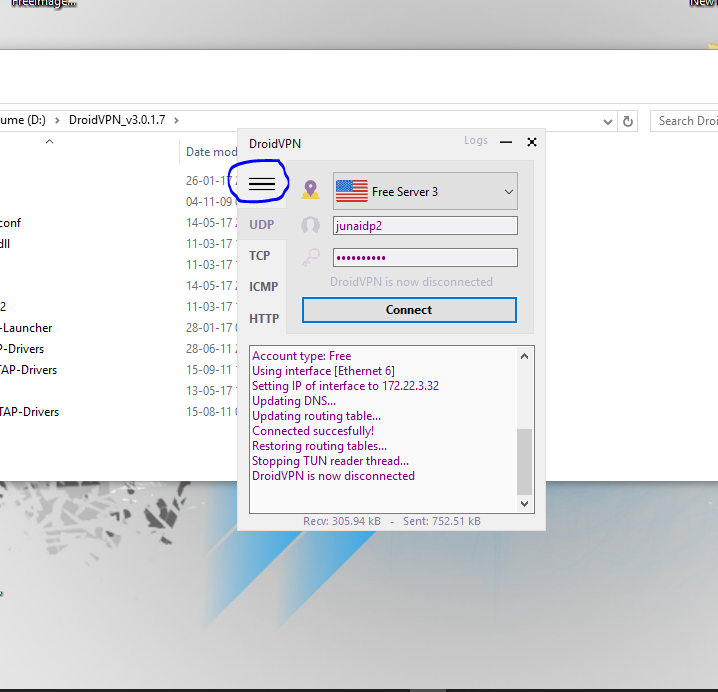Click the US flag server icon
The width and height of the screenshot is (718, 692).
(x=351, y=191)
